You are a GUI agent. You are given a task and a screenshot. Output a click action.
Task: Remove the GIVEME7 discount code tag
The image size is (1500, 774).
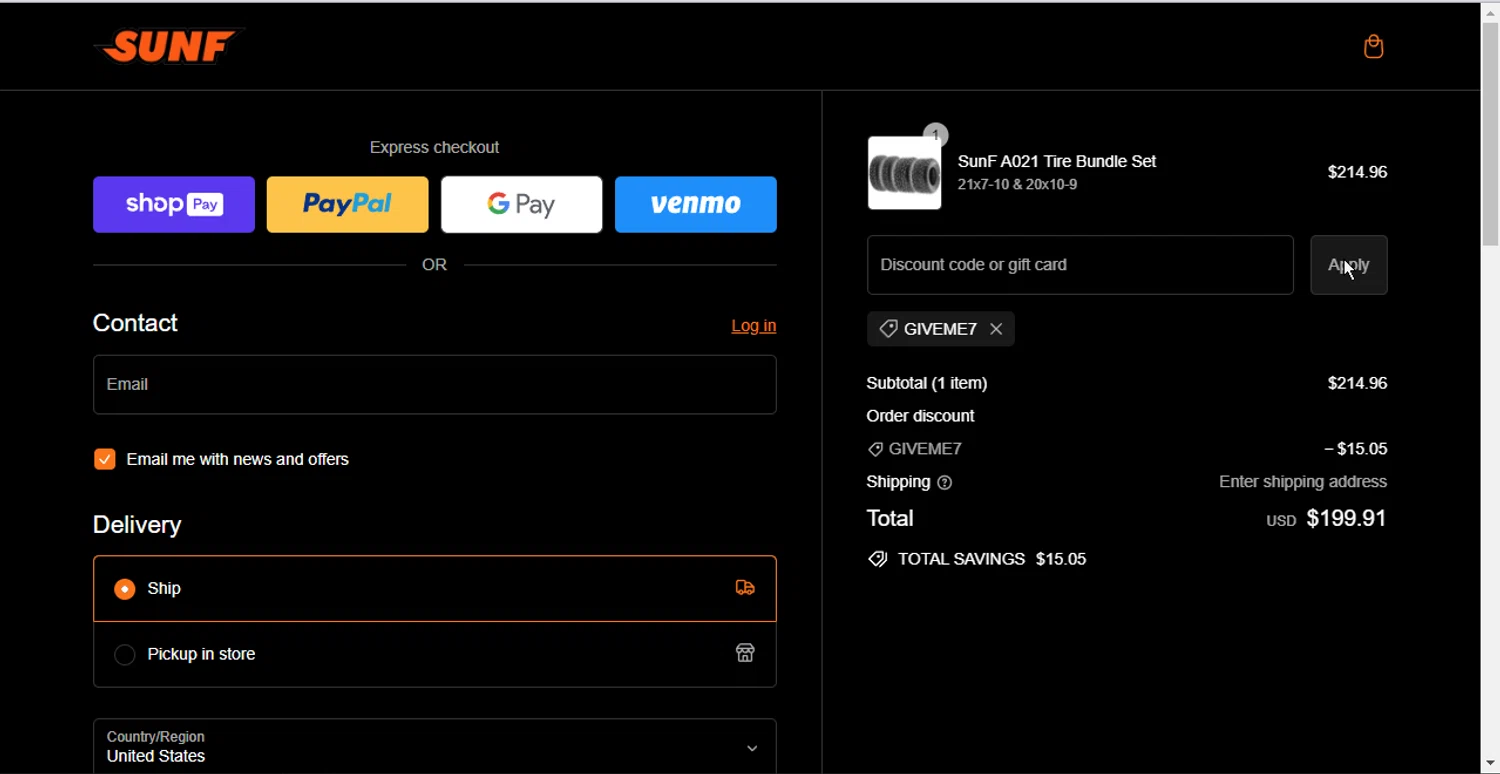point(996,329)
